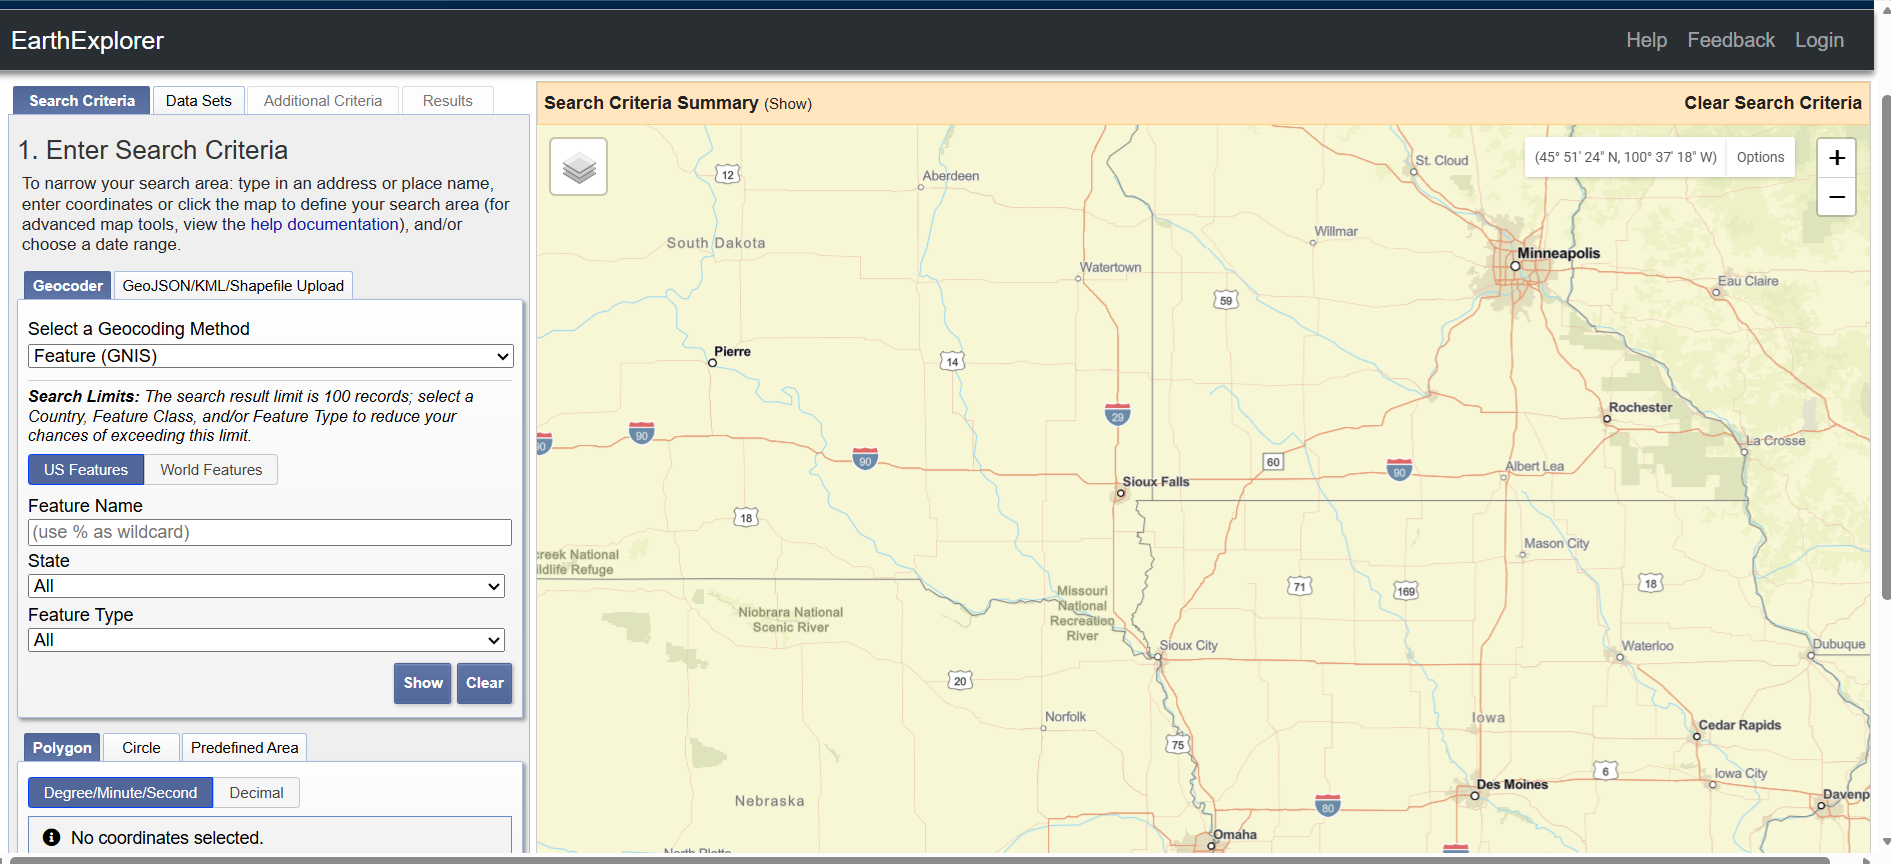Open the map layers icon
The width and height of the screenshot is (1891, 864).
(579, 167)
